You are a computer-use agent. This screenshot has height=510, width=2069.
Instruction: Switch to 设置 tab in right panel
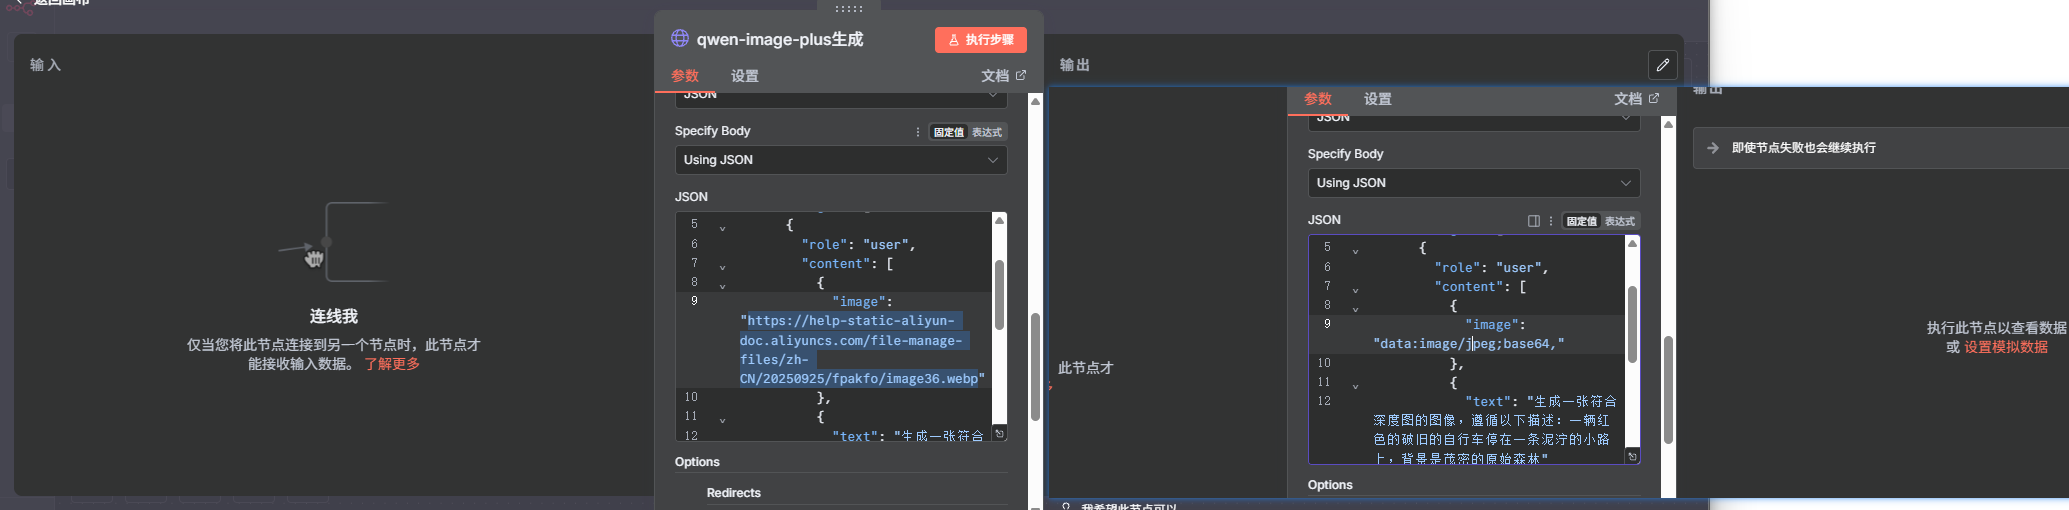pos(1377,99)
